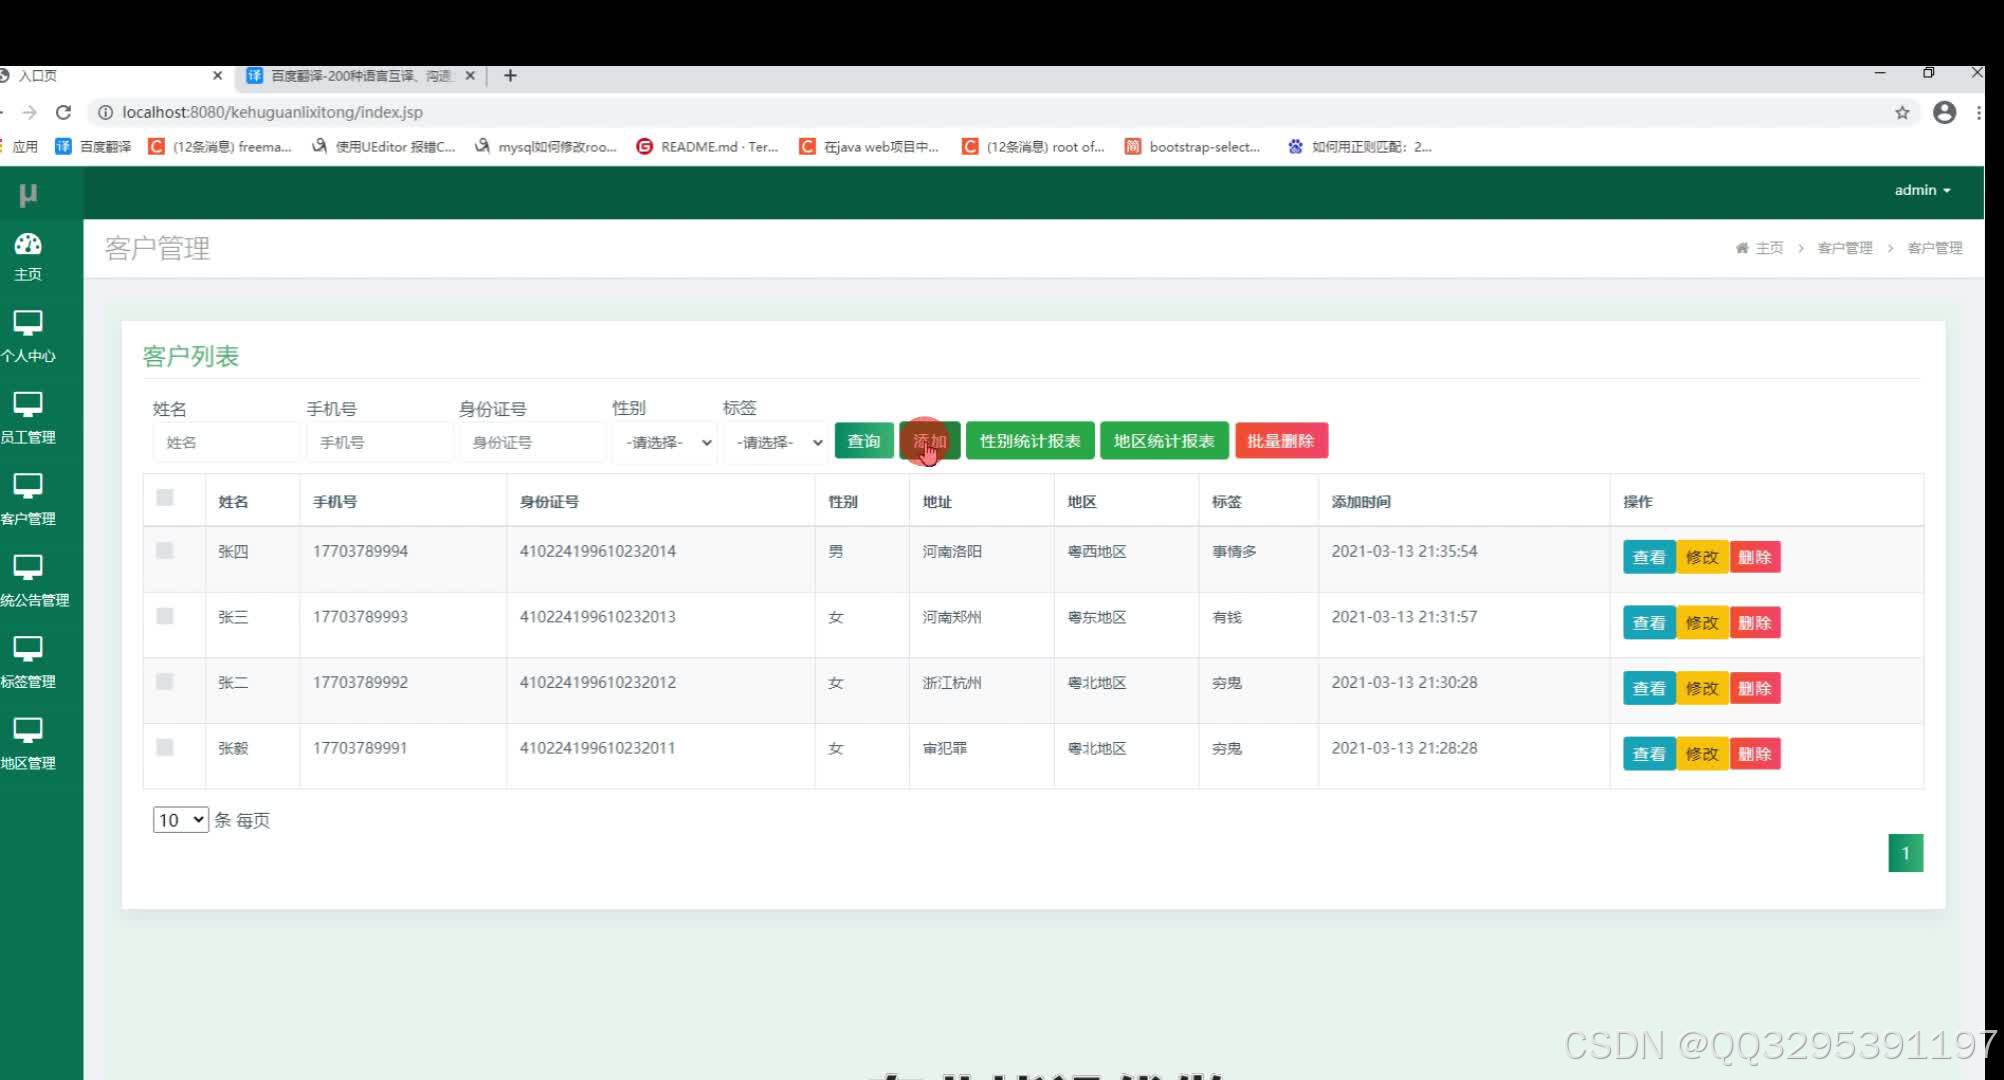
Task: Open the rows-per-page dropdown showing 10
Action: click(180, 820)
